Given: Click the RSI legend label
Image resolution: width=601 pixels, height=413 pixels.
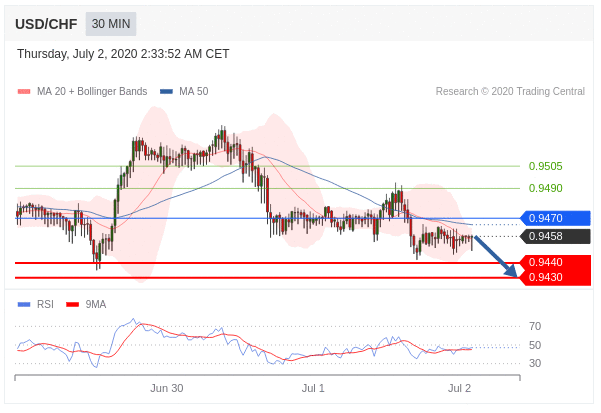Looking at the screenshot, I should tap(45, 304).
